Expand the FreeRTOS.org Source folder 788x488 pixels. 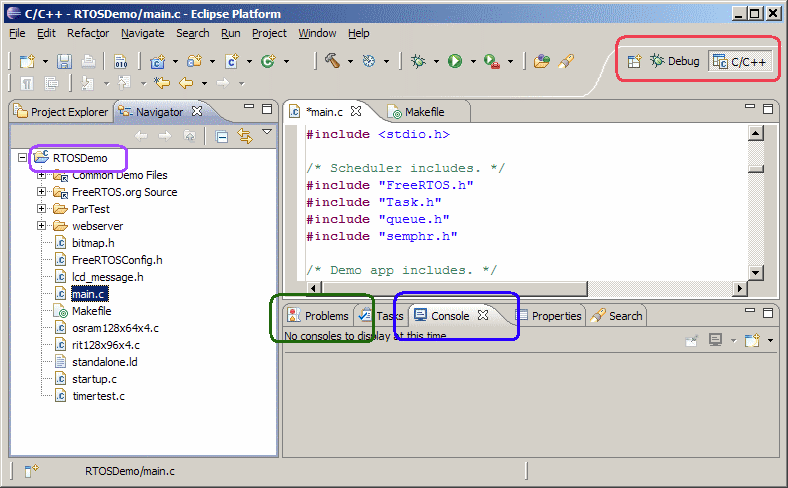point(42,191)
